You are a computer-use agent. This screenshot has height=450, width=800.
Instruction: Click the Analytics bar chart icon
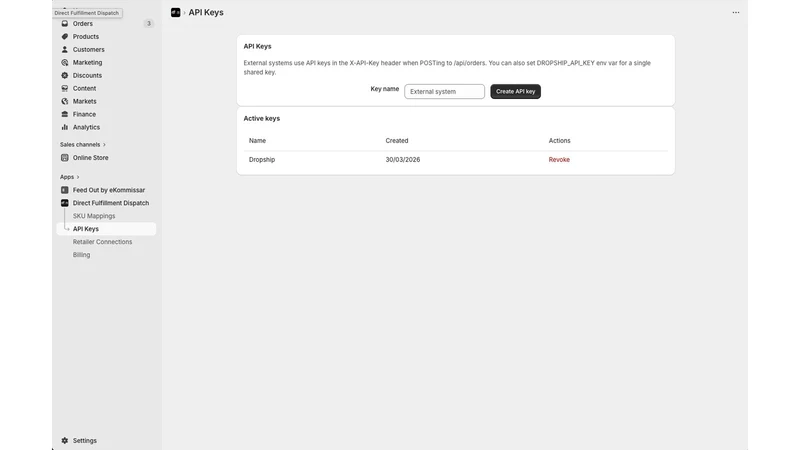click(65, 127)
